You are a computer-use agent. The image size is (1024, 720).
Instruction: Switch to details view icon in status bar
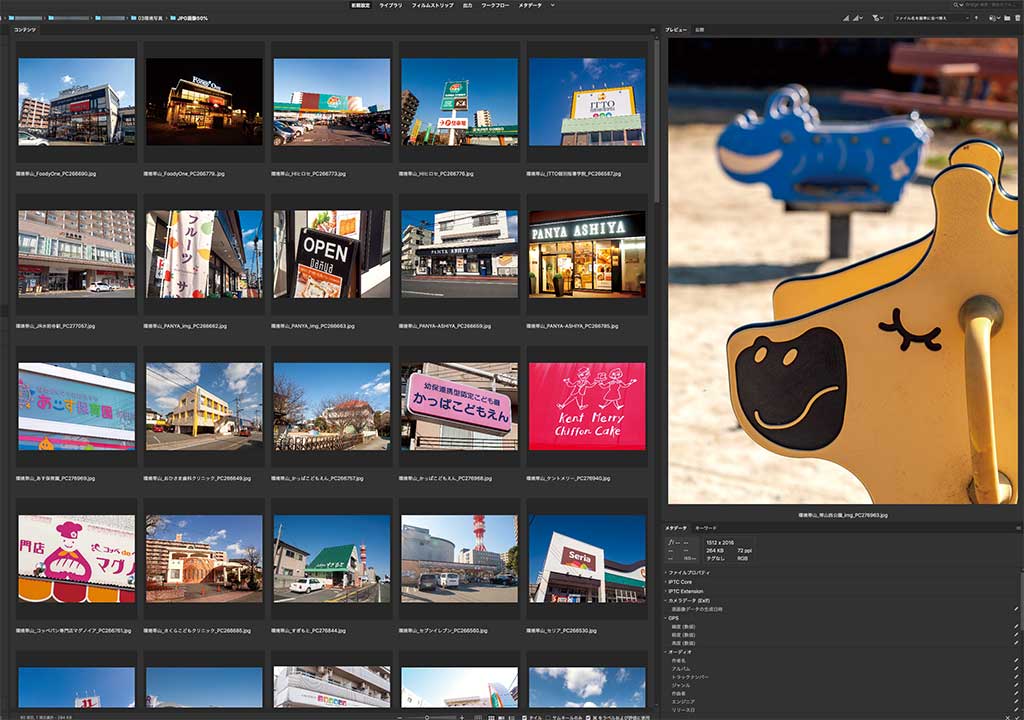point(502,717)
